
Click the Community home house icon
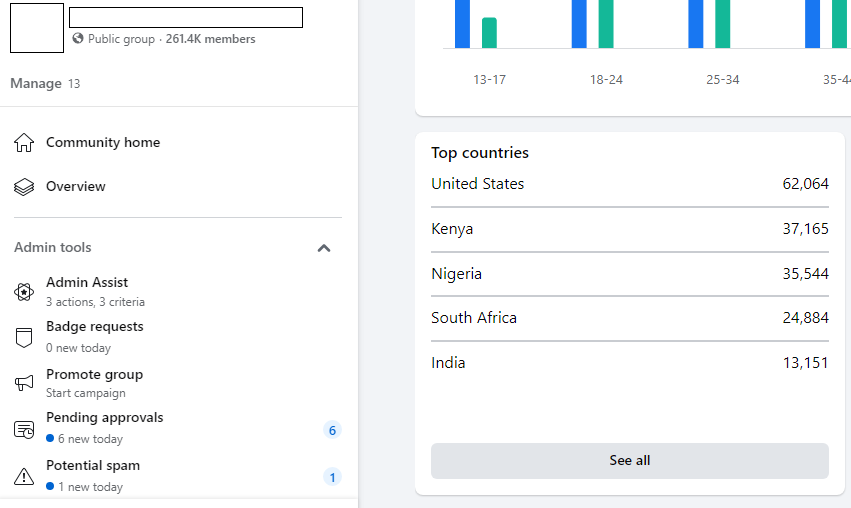[24, 143]
